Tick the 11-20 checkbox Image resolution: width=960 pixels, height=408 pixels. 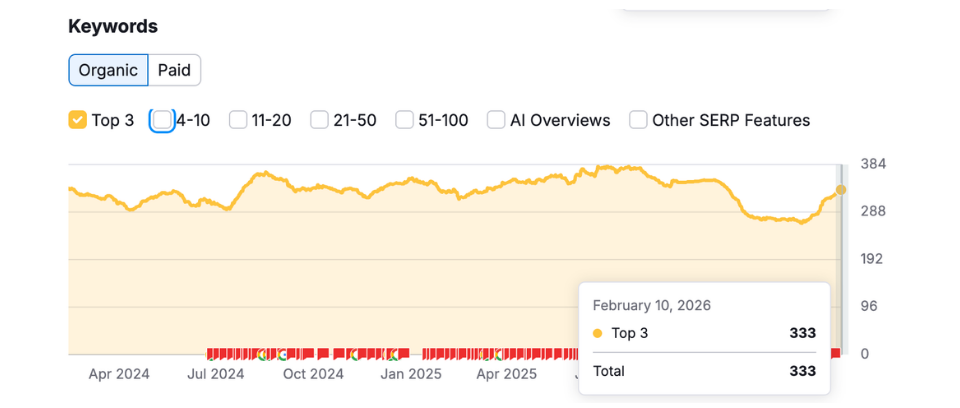pyautogui.click(x=238, y=120)
